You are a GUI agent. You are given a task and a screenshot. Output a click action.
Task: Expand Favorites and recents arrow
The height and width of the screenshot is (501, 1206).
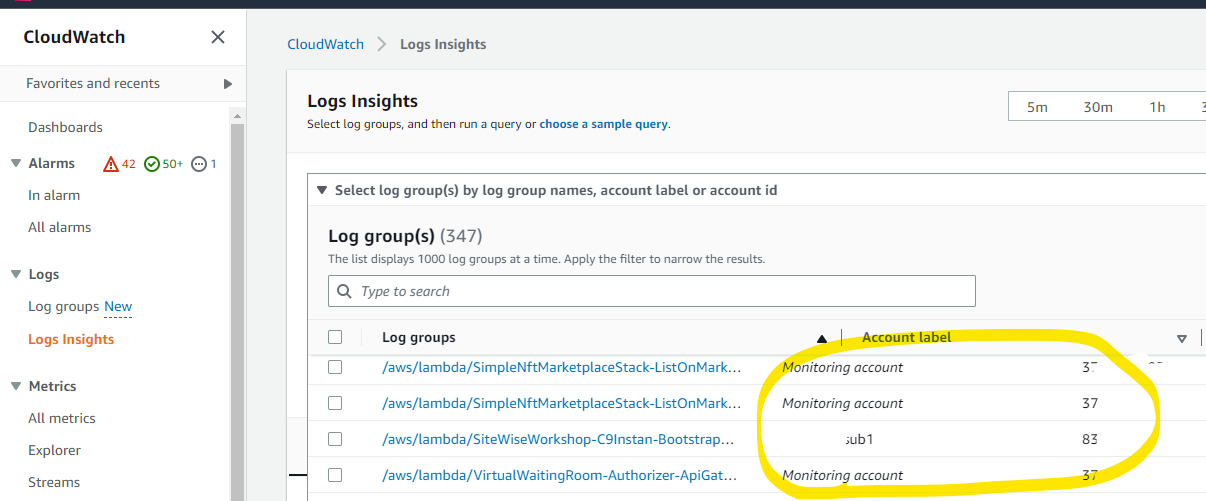coord(228,84)
